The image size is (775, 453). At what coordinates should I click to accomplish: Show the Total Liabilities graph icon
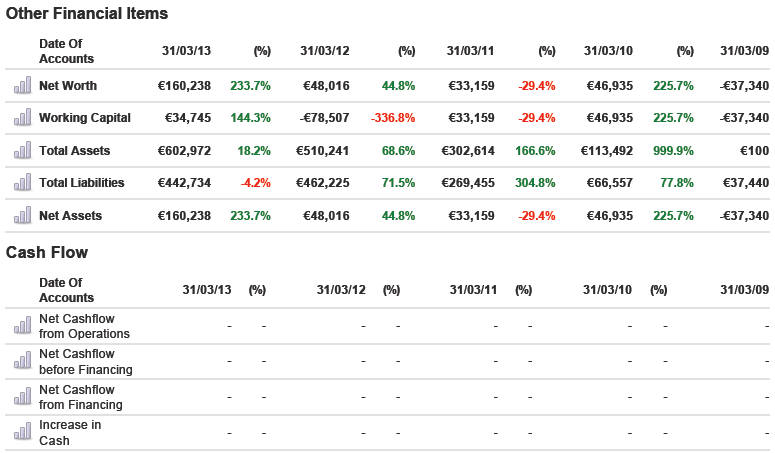(21, 183)
